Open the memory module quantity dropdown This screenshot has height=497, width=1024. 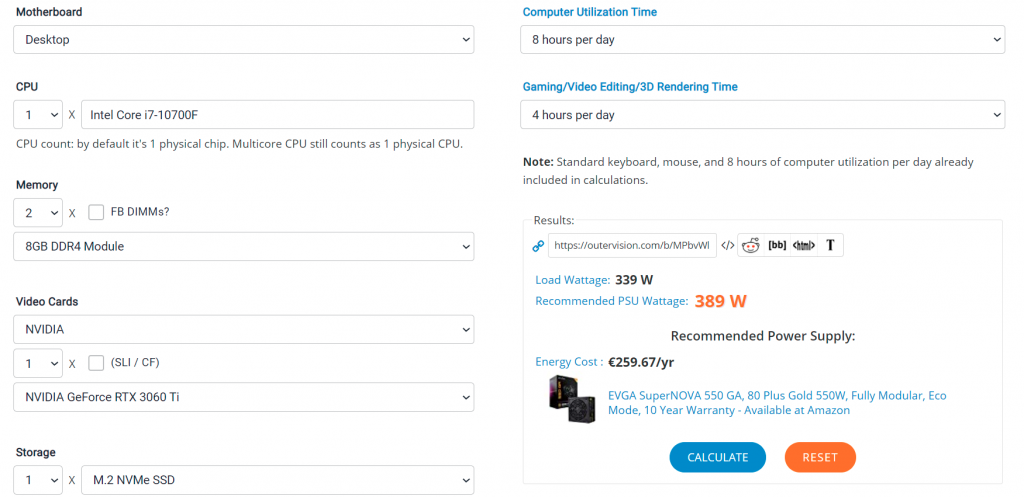(x=38, y=212)
